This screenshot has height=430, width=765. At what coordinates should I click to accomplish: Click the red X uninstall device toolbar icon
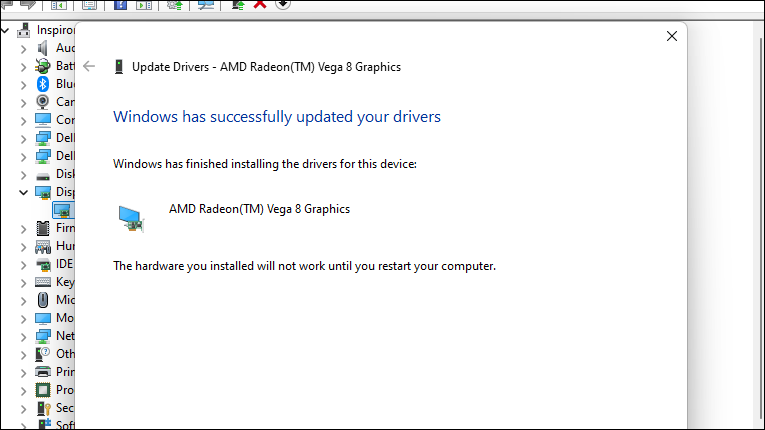click(x=260, y=4)
